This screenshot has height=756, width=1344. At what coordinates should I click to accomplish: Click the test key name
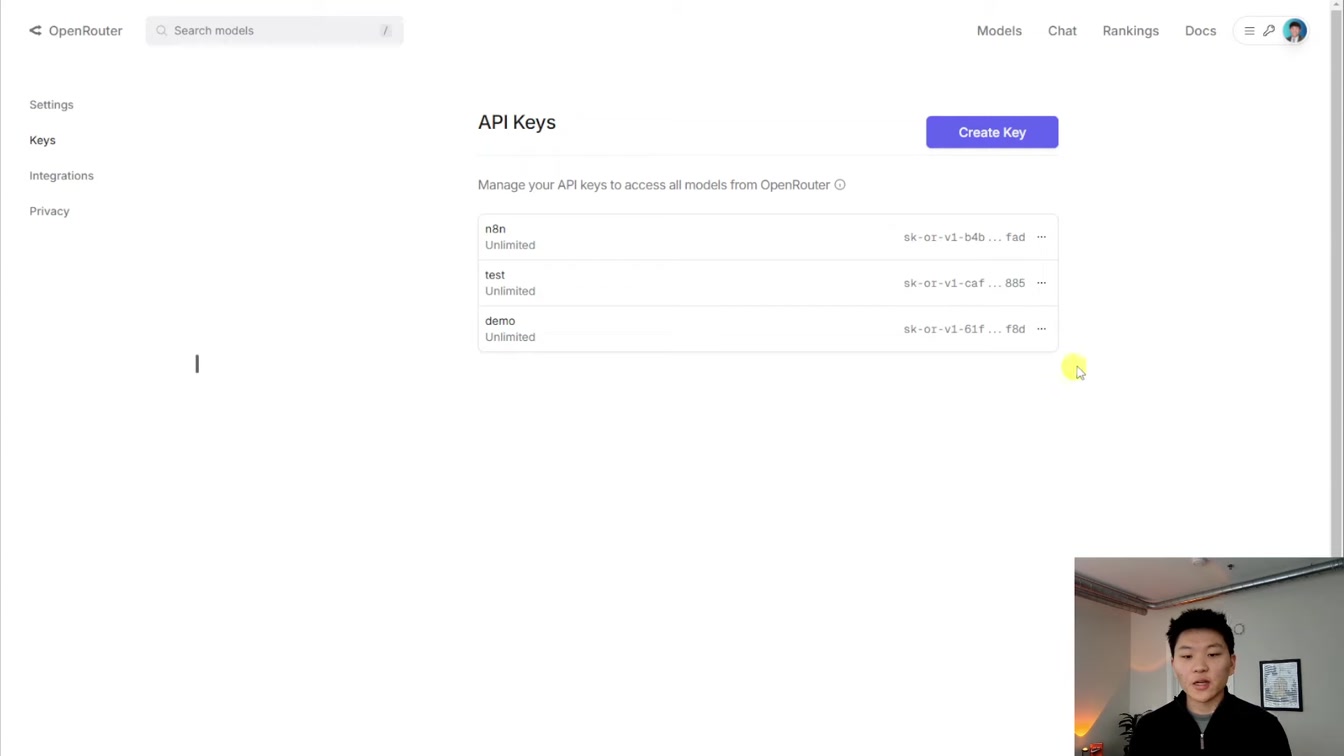(x=495, y=275)
